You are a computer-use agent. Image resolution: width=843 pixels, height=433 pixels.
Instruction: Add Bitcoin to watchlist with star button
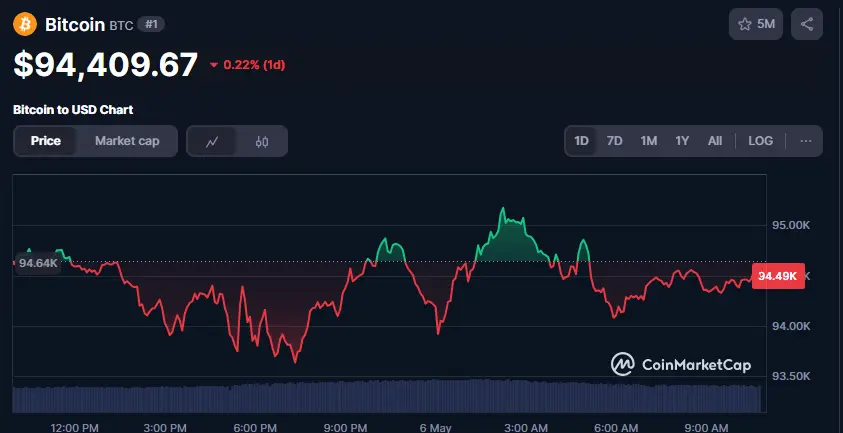point(756,24)
